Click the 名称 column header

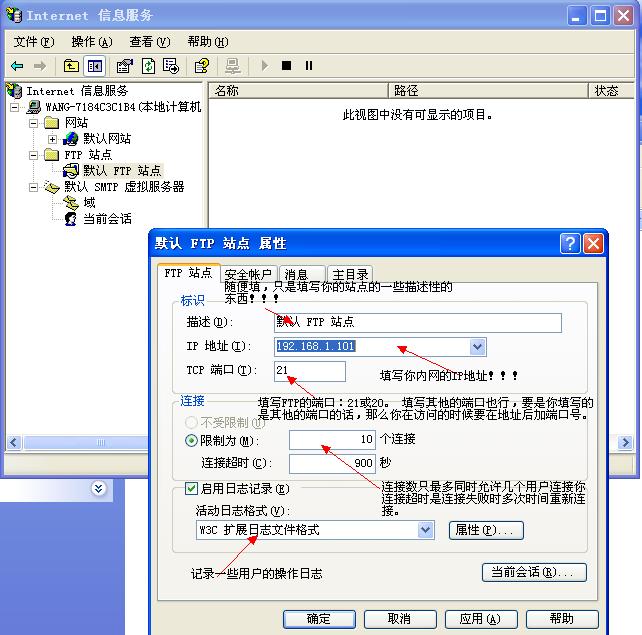tap(298, 90)
